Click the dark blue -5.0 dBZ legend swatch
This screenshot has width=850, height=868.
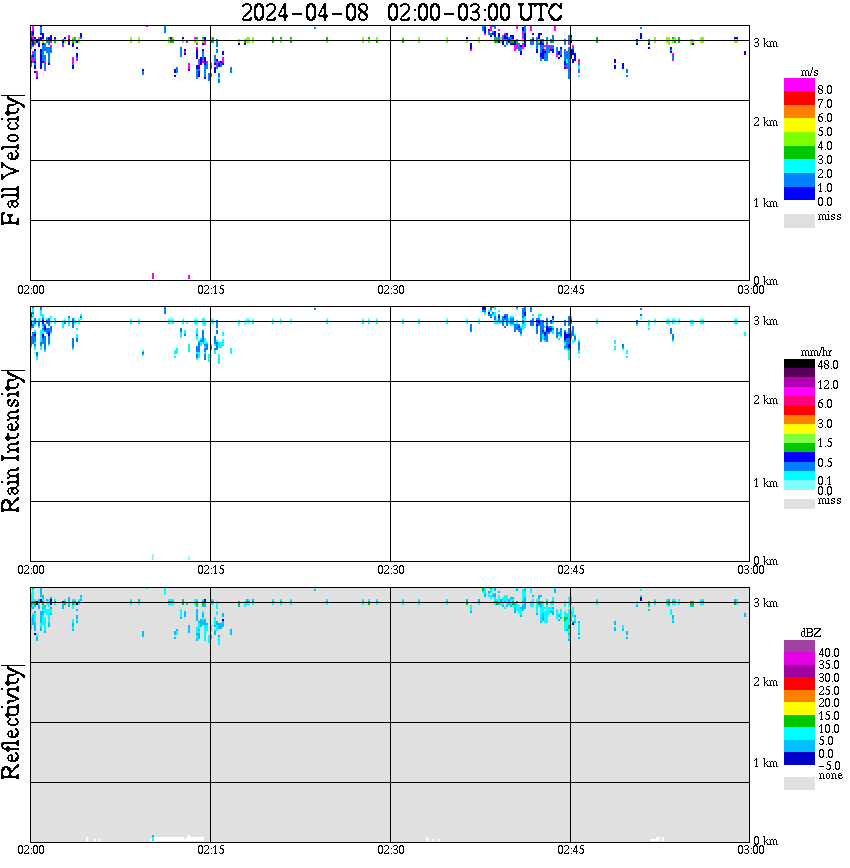(799, 759)
